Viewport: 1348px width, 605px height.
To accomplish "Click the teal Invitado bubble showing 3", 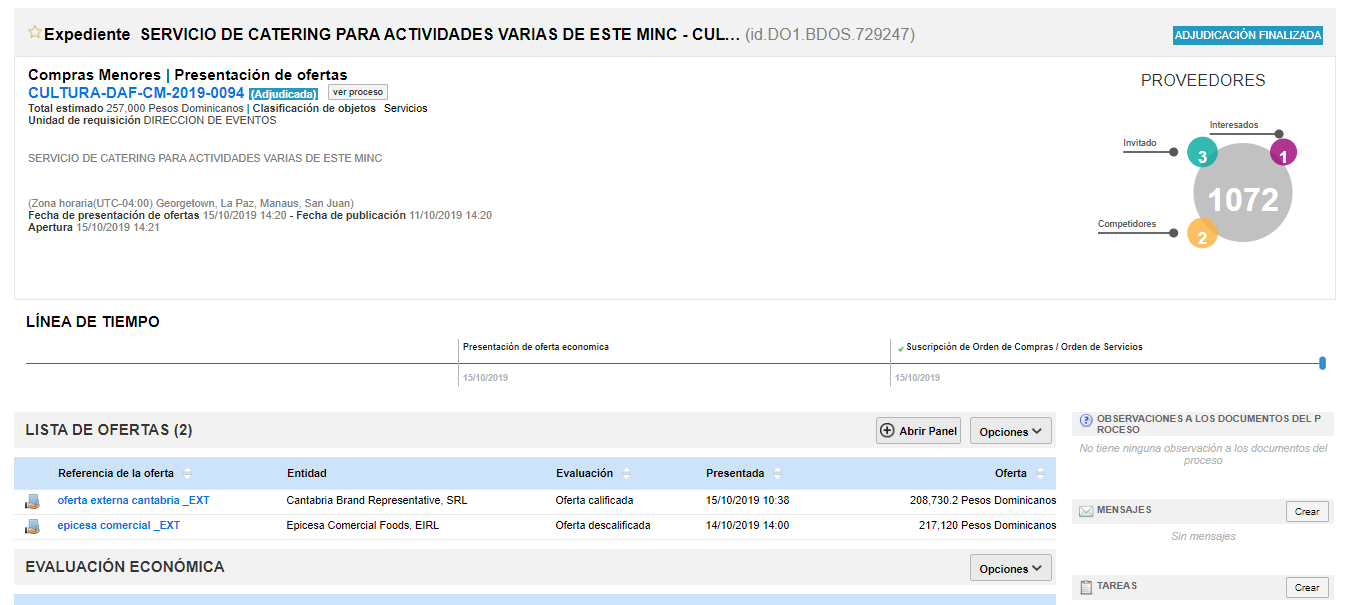I will (1202, 154).
